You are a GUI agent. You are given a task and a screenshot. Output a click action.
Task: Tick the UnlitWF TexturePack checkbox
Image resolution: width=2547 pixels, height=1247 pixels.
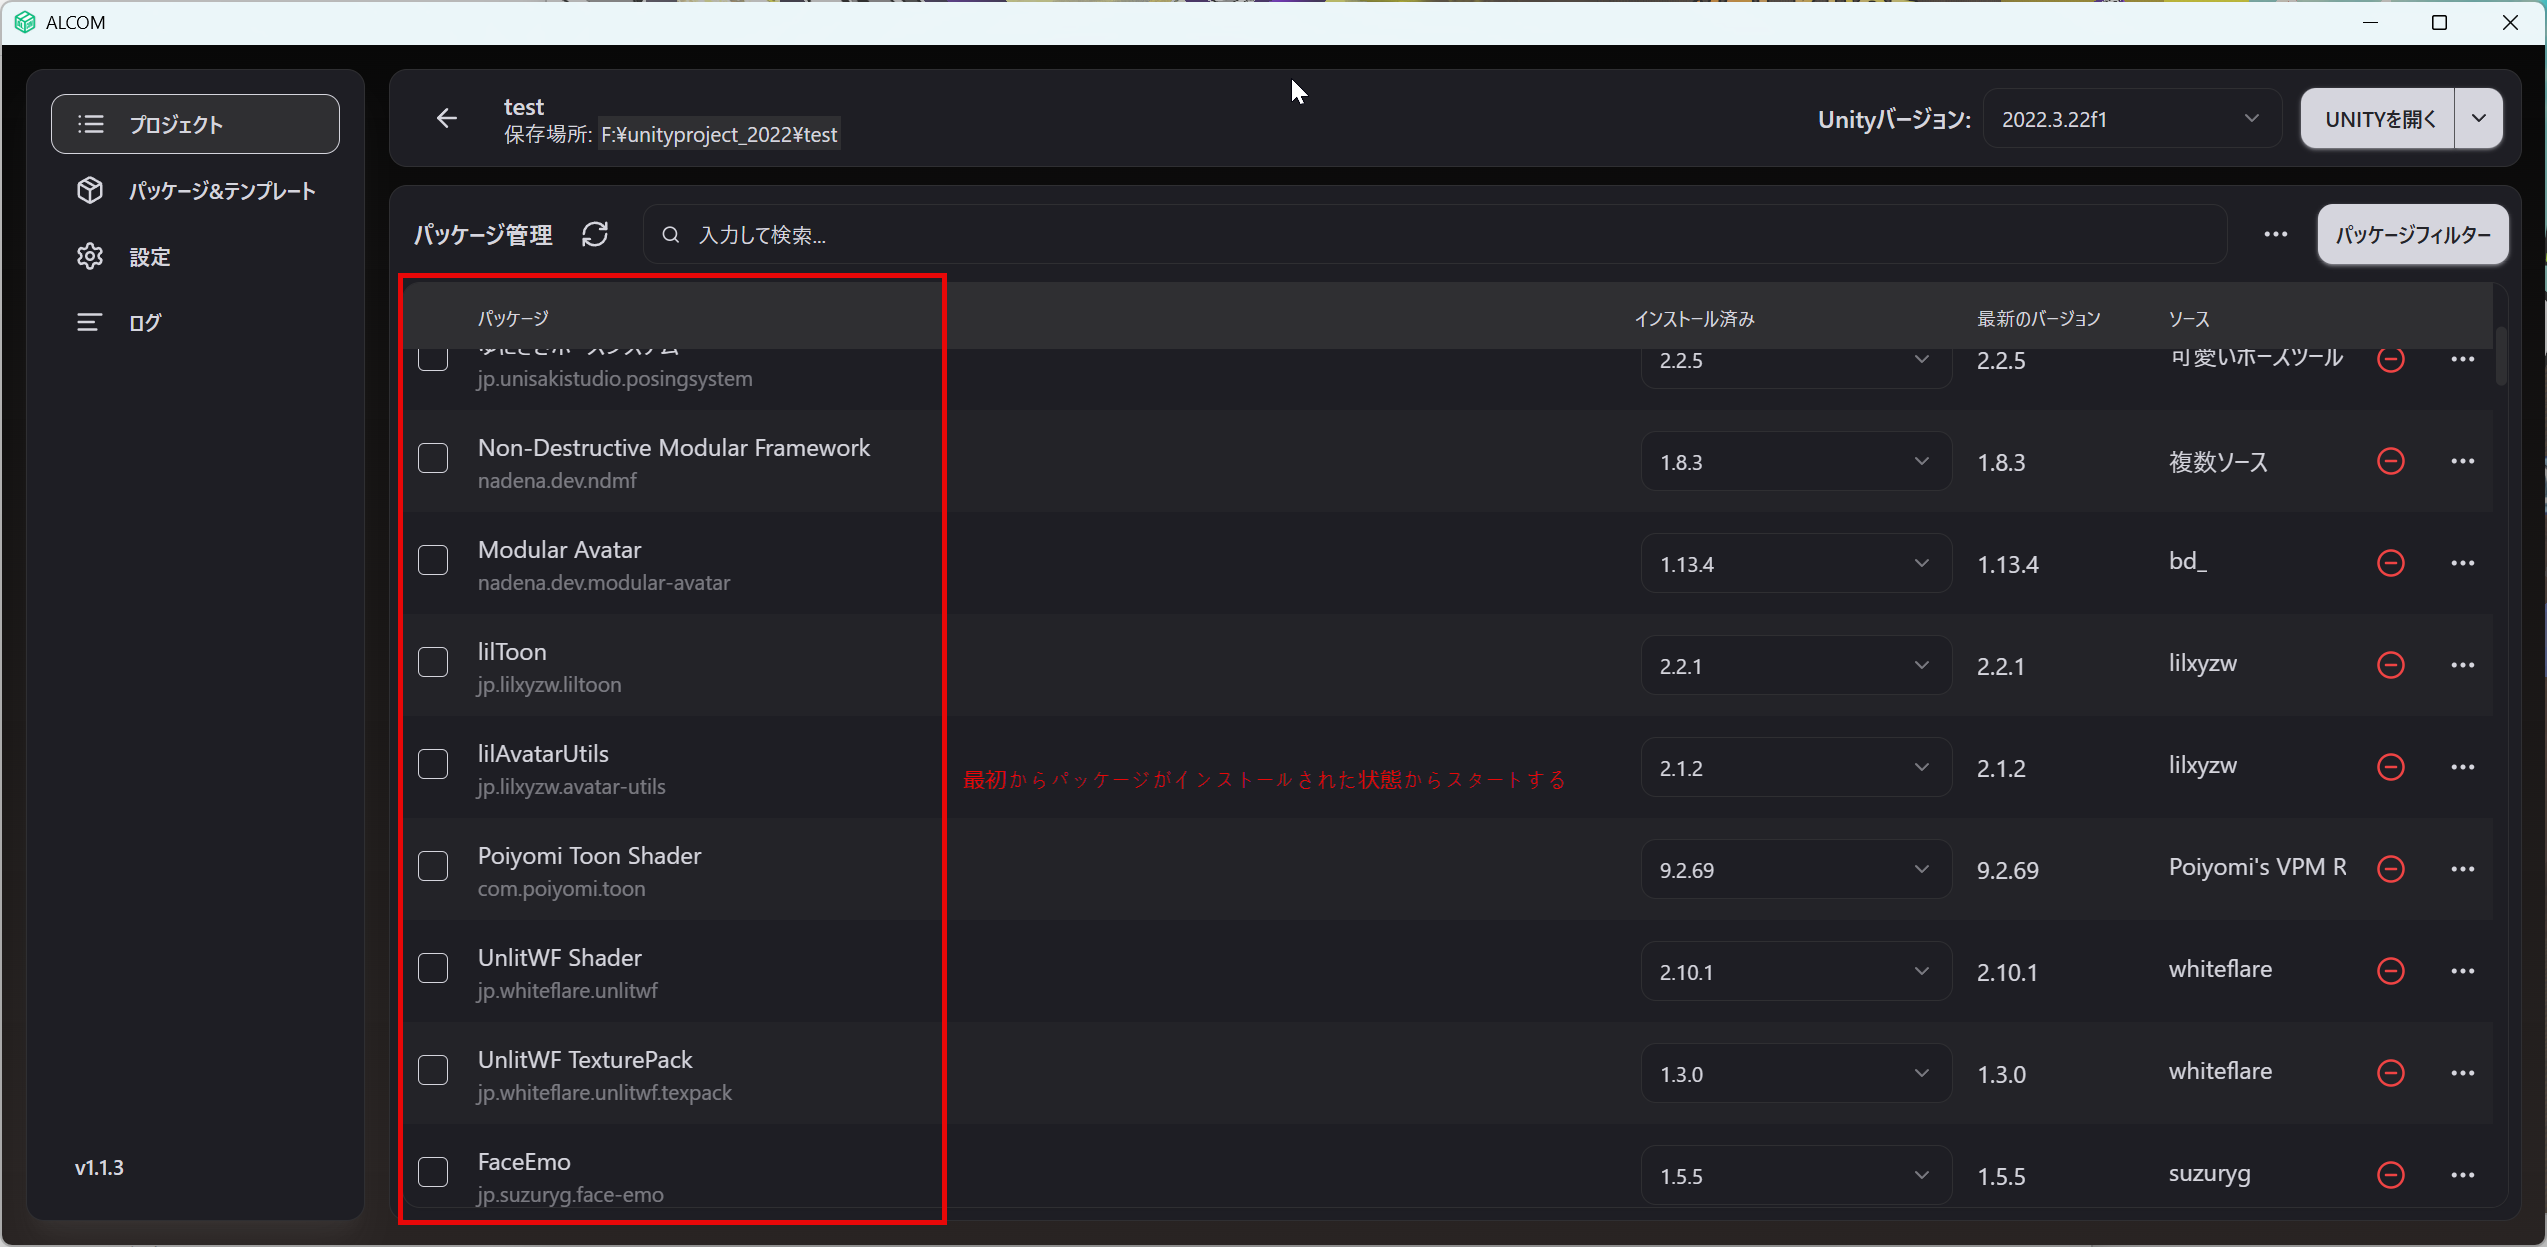[x=433, y=1071]
